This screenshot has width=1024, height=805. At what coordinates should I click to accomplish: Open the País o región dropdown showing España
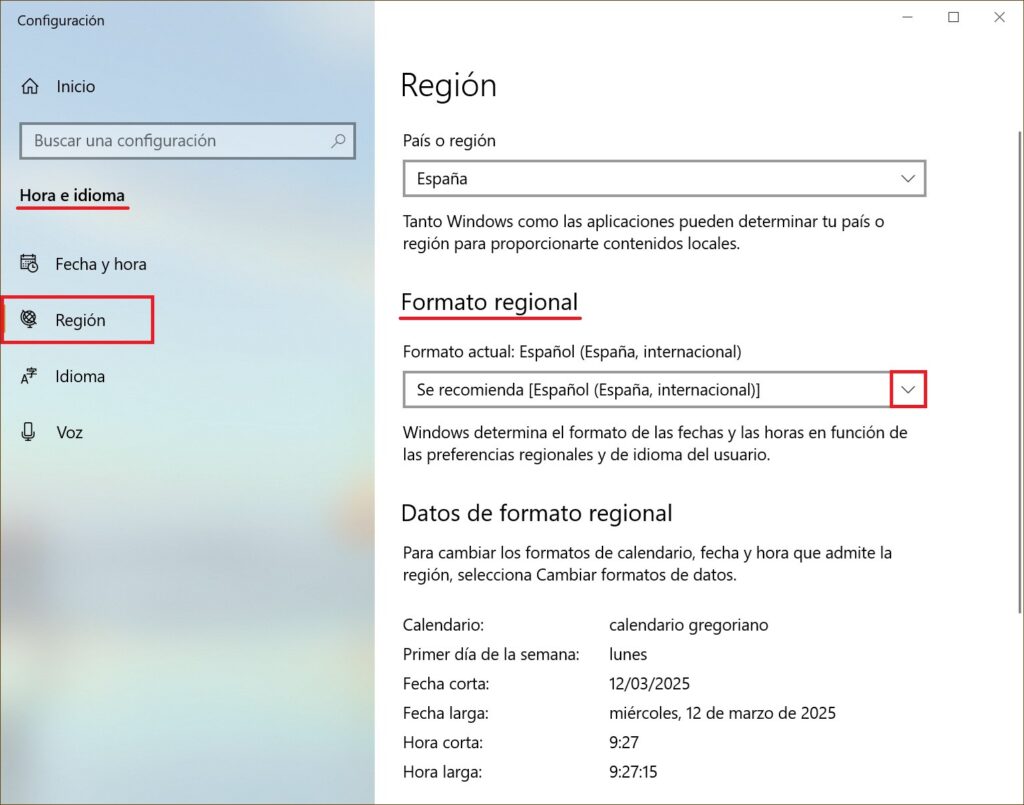tap(664, 178)
